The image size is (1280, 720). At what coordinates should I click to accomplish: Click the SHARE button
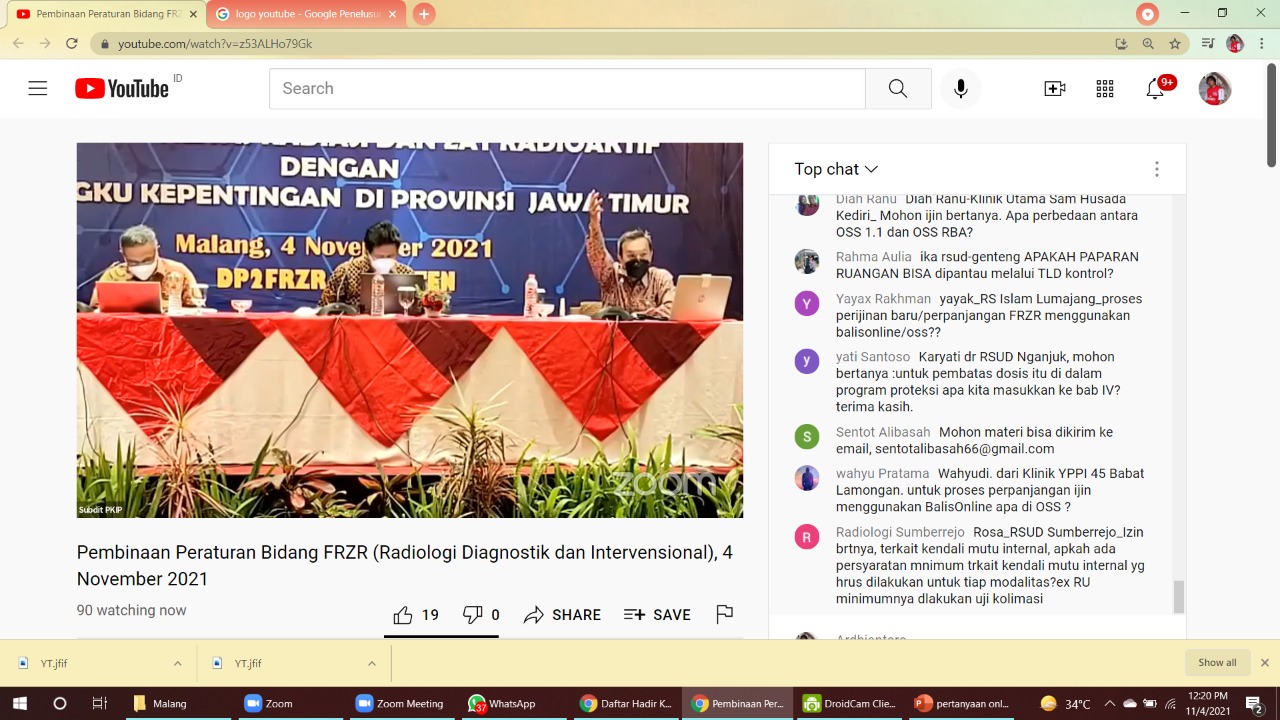click(x=562, y=615)
